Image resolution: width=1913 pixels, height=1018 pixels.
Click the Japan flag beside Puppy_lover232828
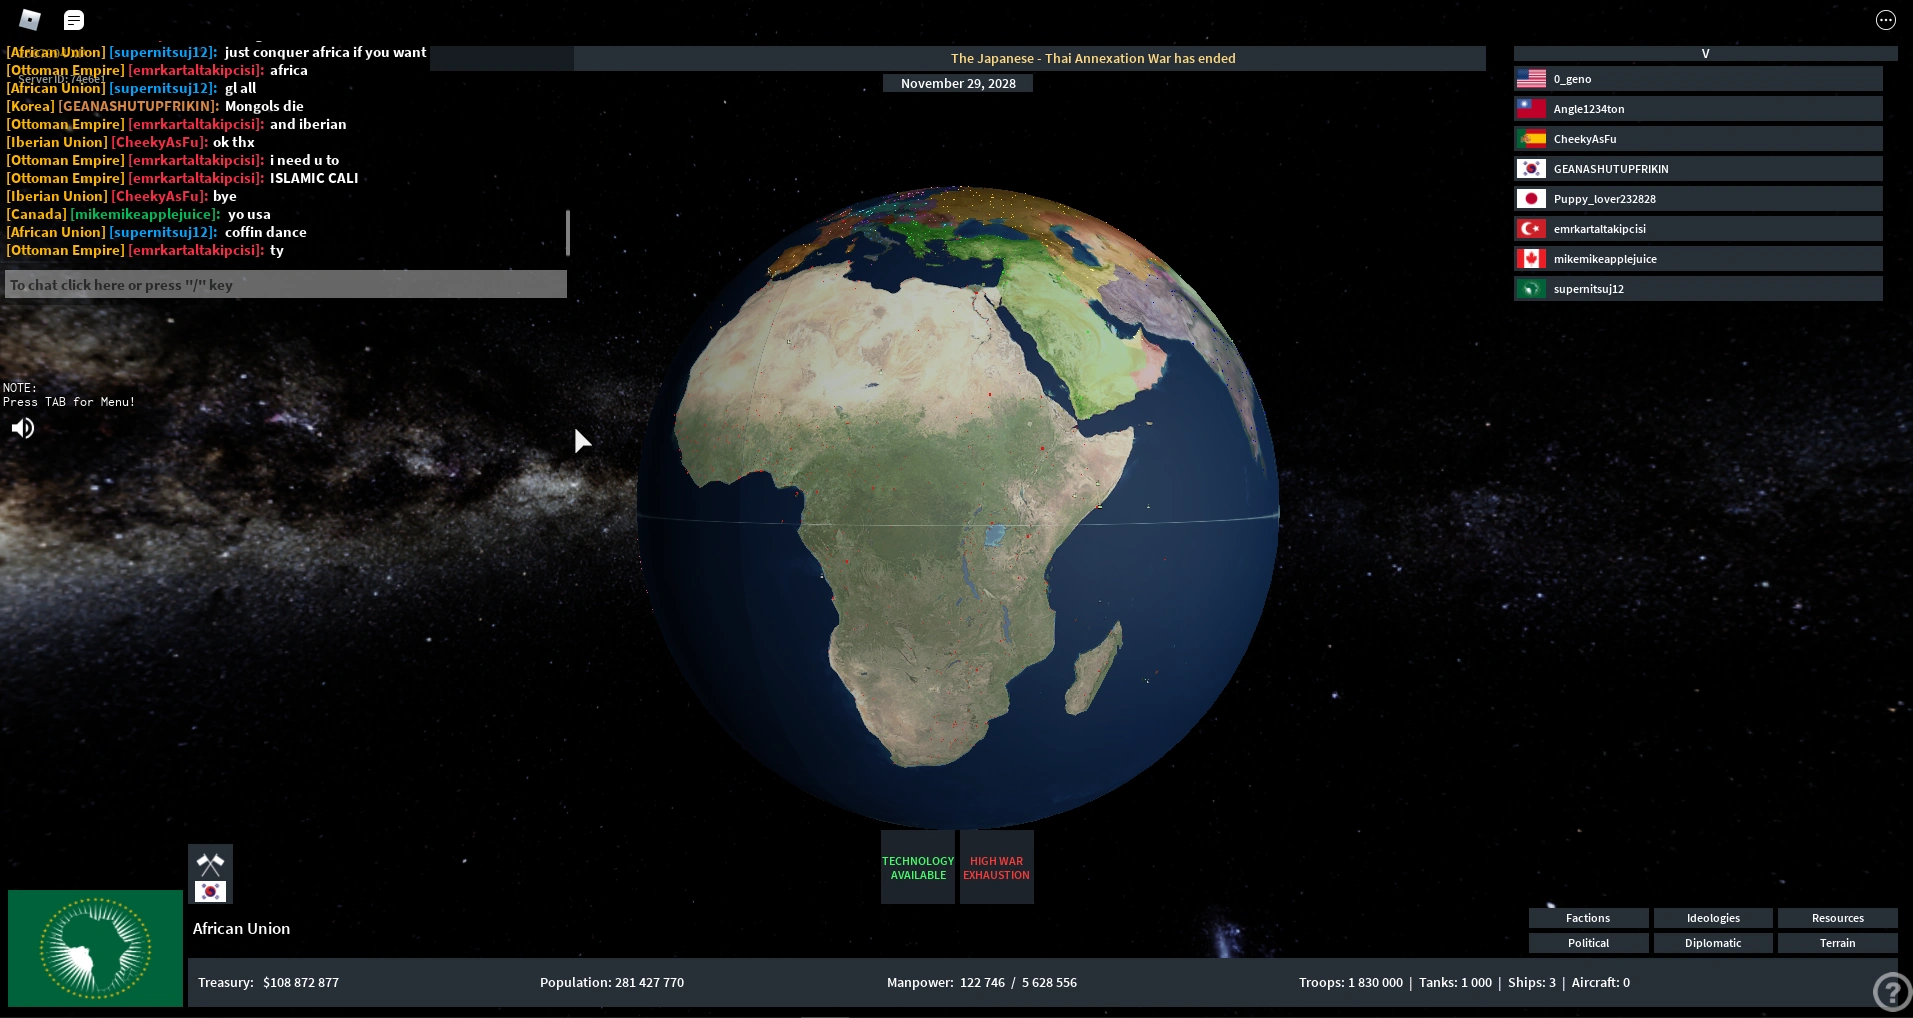1531,198
